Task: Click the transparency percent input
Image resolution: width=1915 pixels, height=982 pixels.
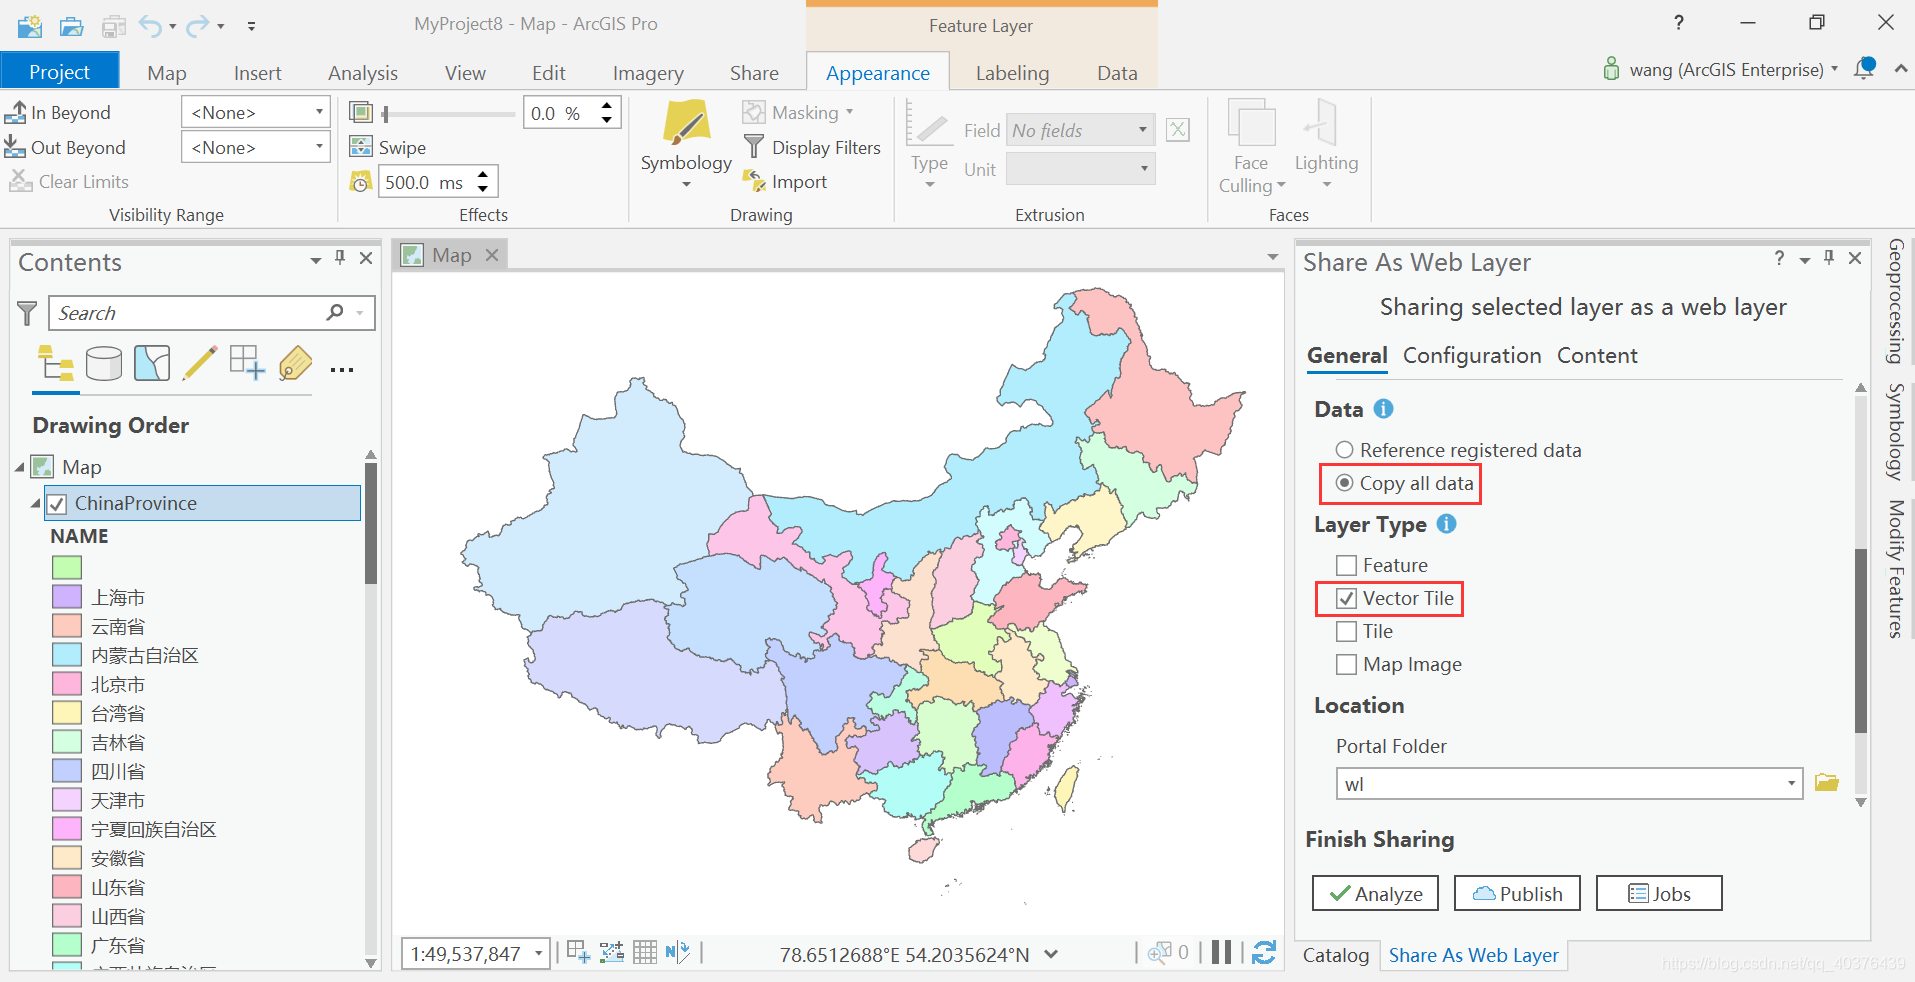Action: 560,113
